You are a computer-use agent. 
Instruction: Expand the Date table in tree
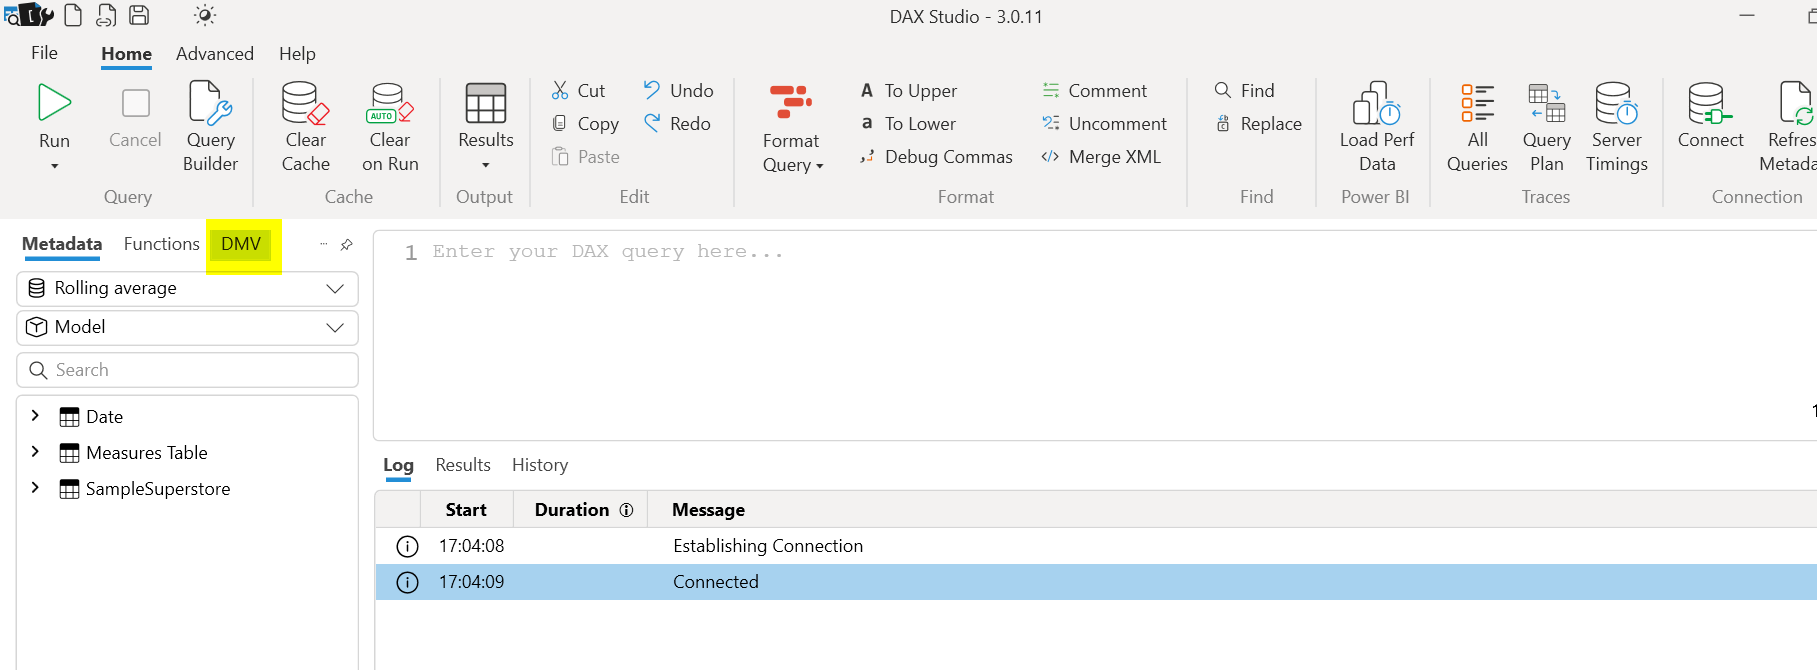point(35,416)
